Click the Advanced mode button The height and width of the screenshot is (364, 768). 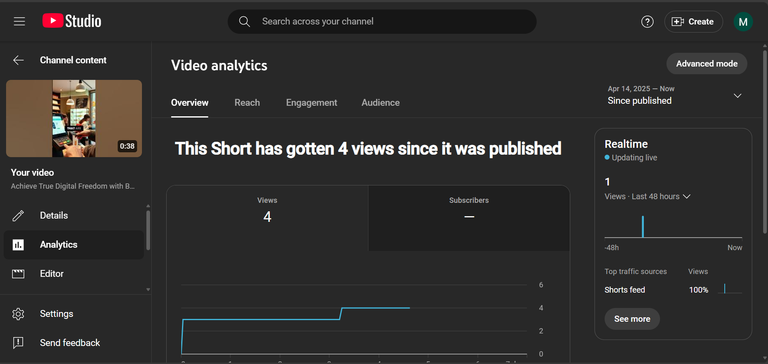[706, 64]
